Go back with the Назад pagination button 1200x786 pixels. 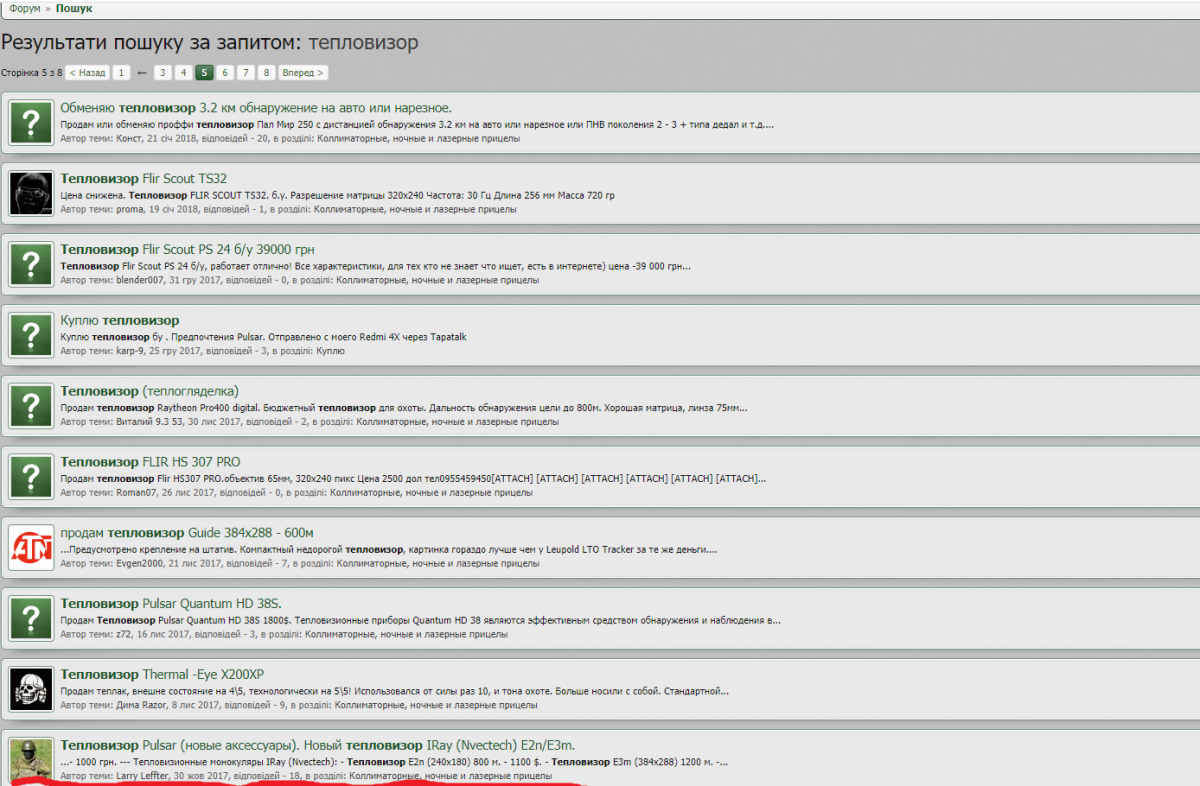(x=87, y=73)
